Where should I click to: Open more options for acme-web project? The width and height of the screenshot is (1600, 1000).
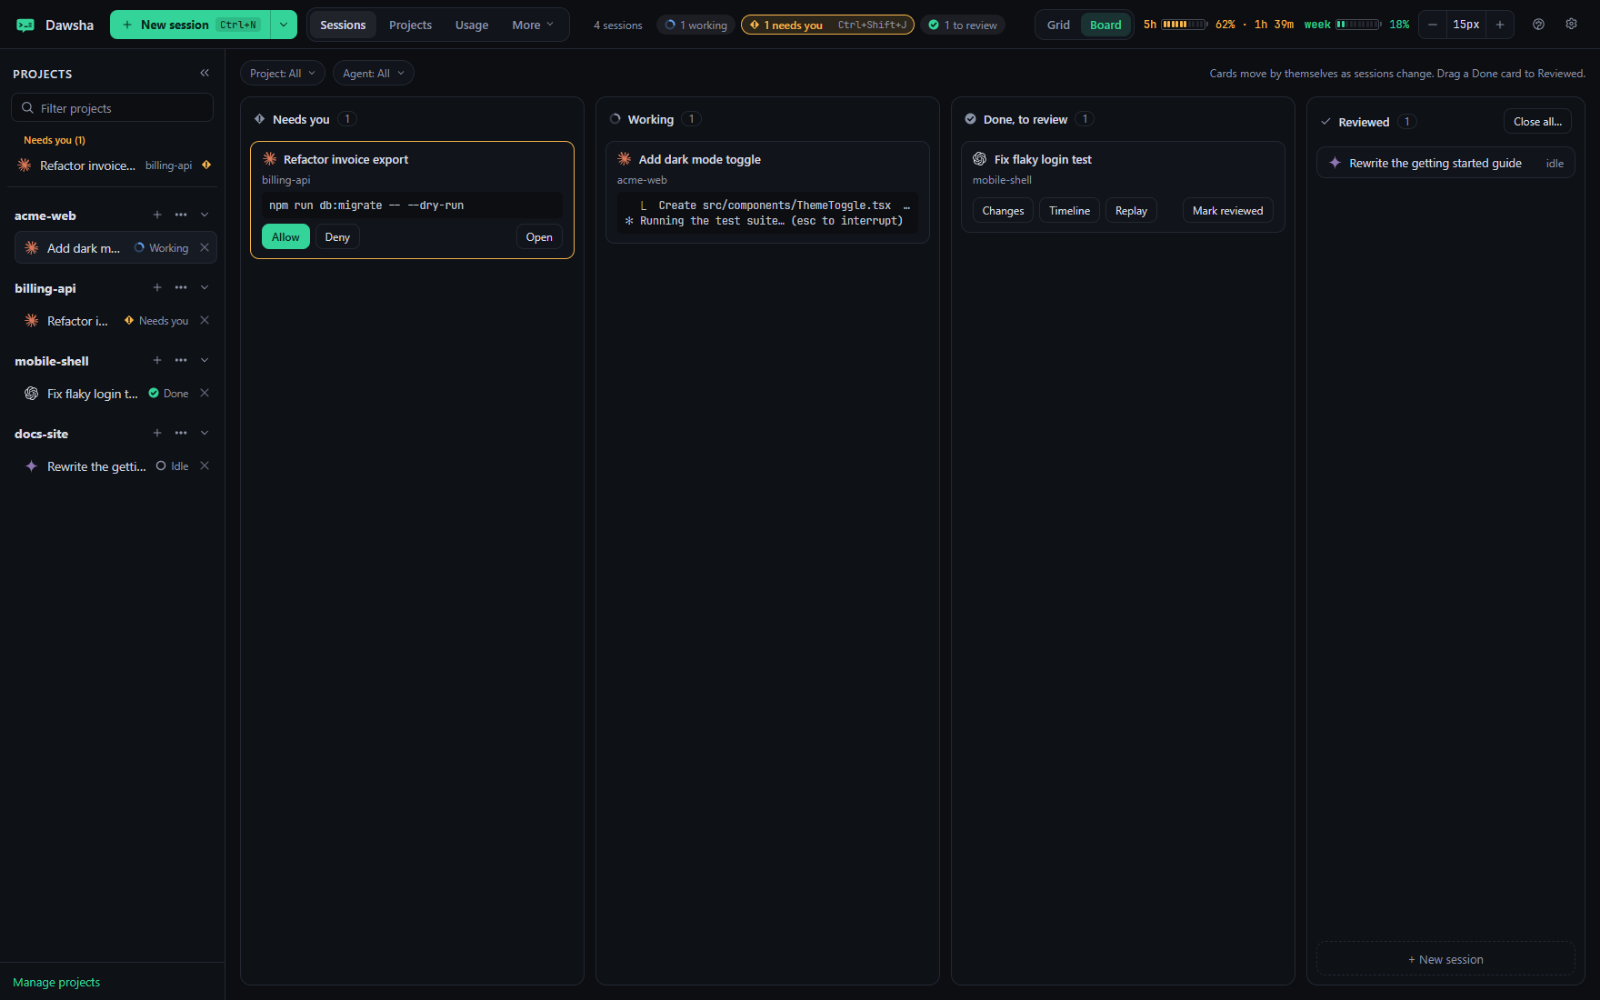181,215
